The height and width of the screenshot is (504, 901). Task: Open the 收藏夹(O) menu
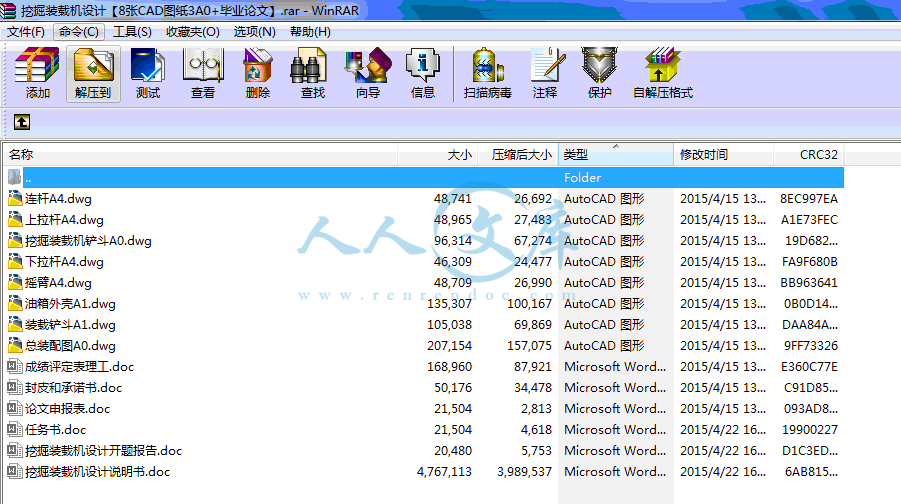pos(192,32)
